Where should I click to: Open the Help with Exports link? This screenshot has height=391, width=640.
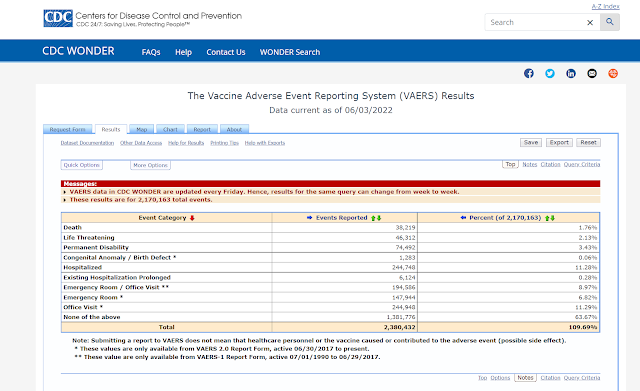click(265, 143)
